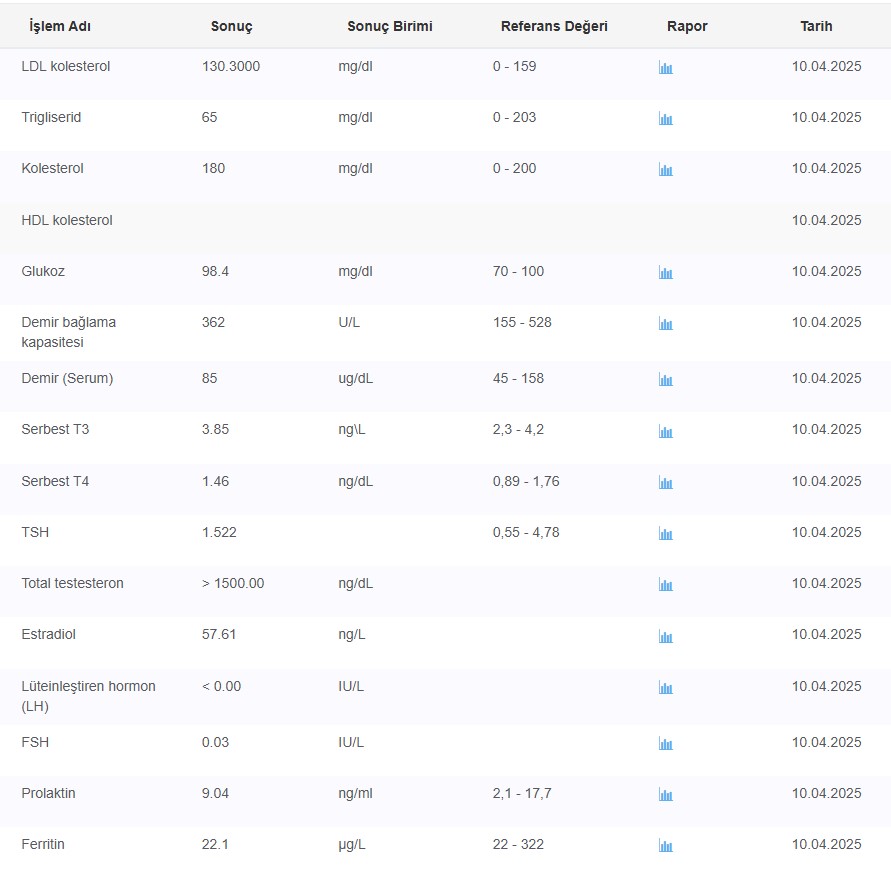Click the İşlem Adı column header
Screen dimensions: 891x869
(60, 26)
